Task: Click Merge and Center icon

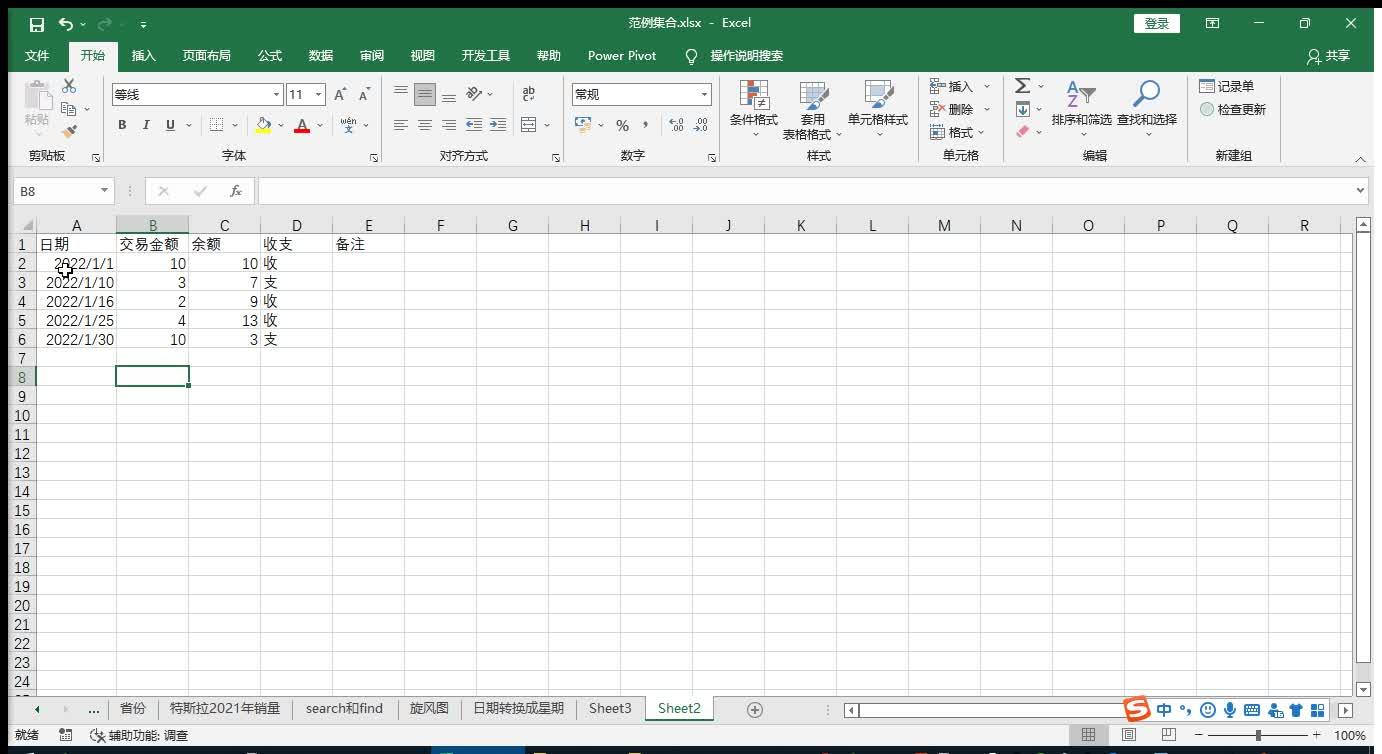Action: 529,125
